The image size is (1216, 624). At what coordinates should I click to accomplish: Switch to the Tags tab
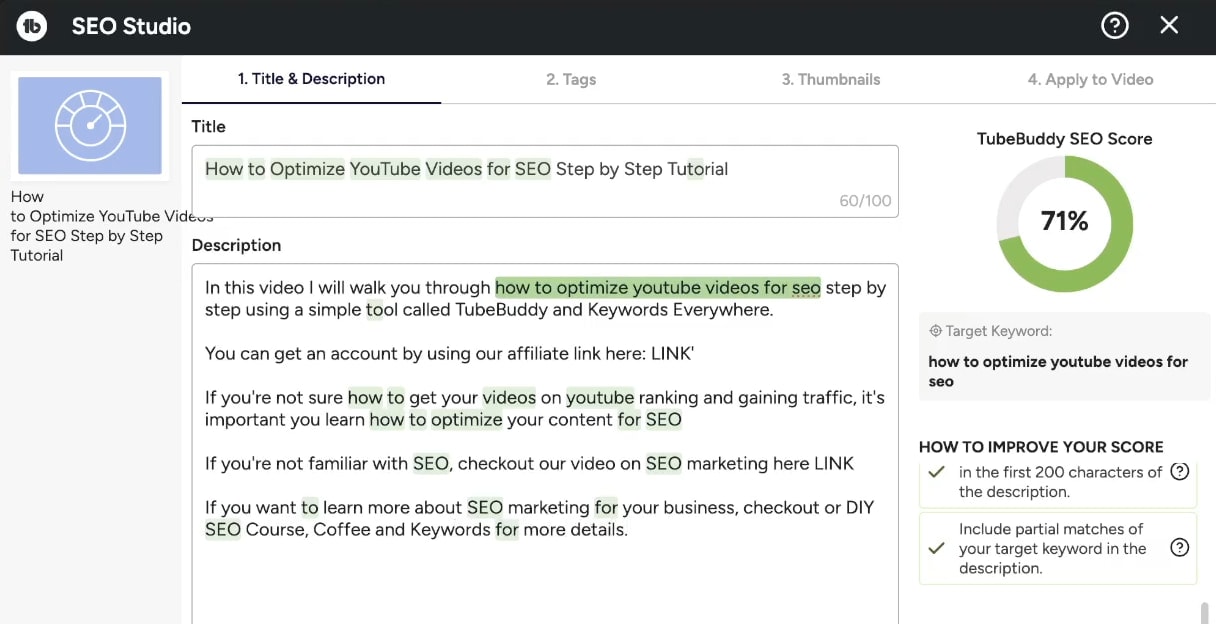[571, 80]
